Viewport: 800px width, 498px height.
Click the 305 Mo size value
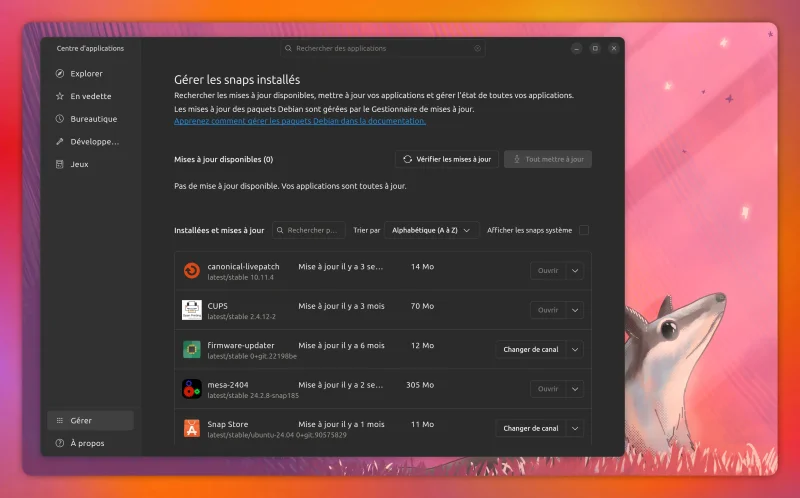tap(420, 385)
